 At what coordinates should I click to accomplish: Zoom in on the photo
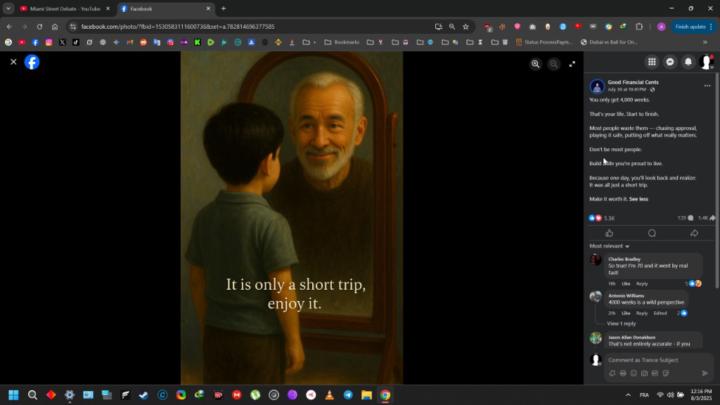pos(535,64)
